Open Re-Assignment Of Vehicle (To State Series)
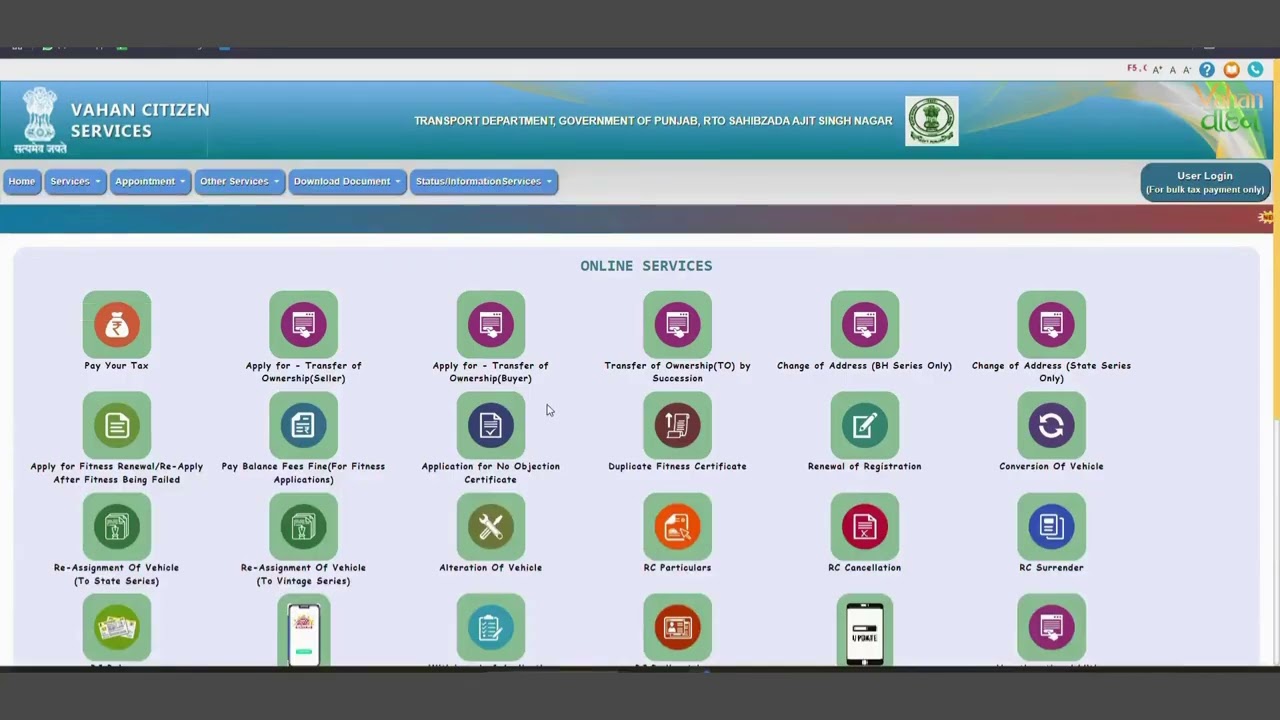This screenshot has height=720, width=1280. (x=117, y=527)
